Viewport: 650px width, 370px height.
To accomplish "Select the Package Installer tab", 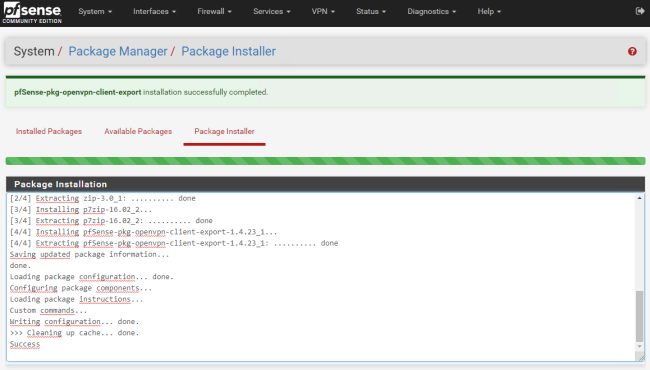I will click(x=224, y=131).
